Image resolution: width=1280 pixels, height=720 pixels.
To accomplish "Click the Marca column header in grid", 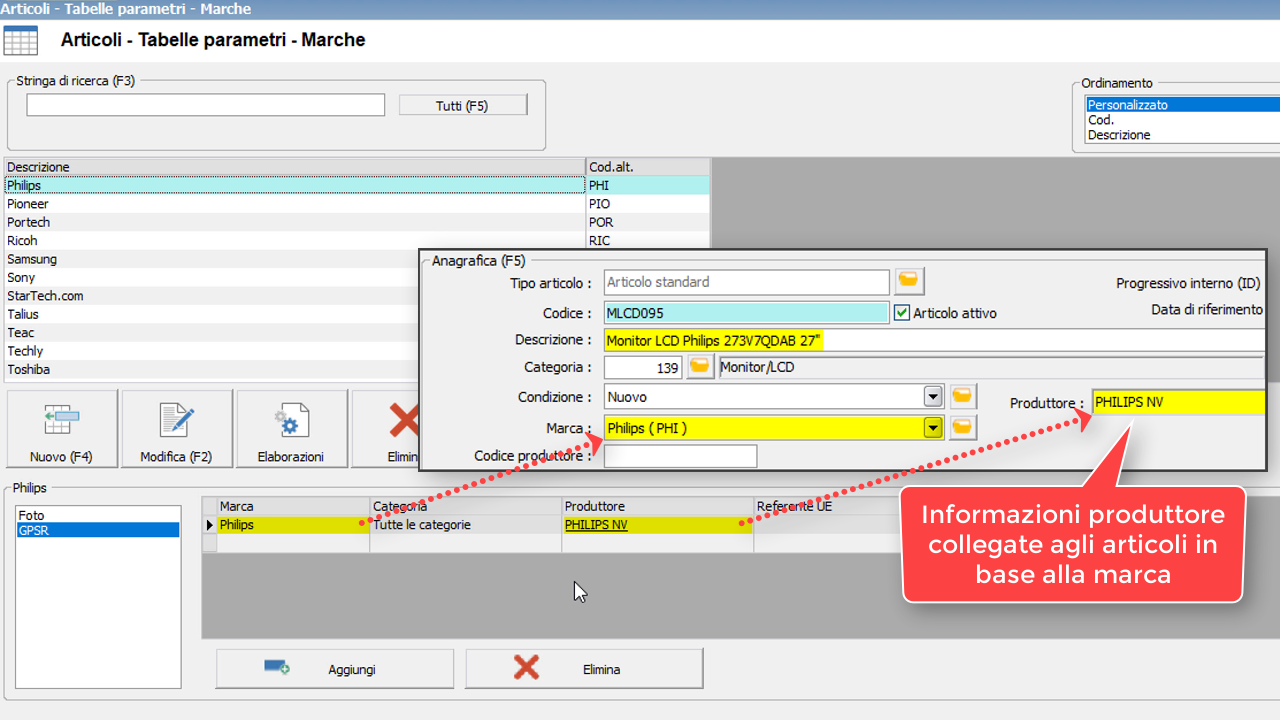I will [293, 506].
